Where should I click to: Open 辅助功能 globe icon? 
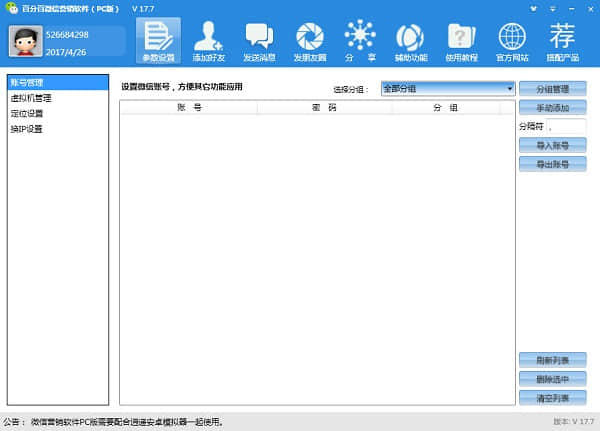coord(411,41)
